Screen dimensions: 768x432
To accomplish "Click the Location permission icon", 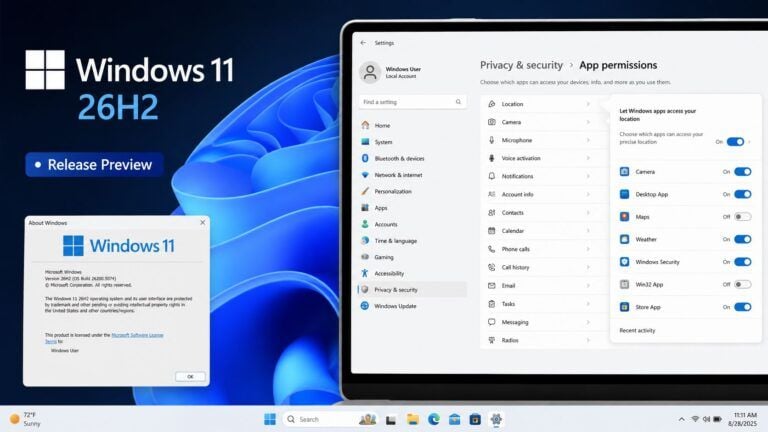I will 492,104.
